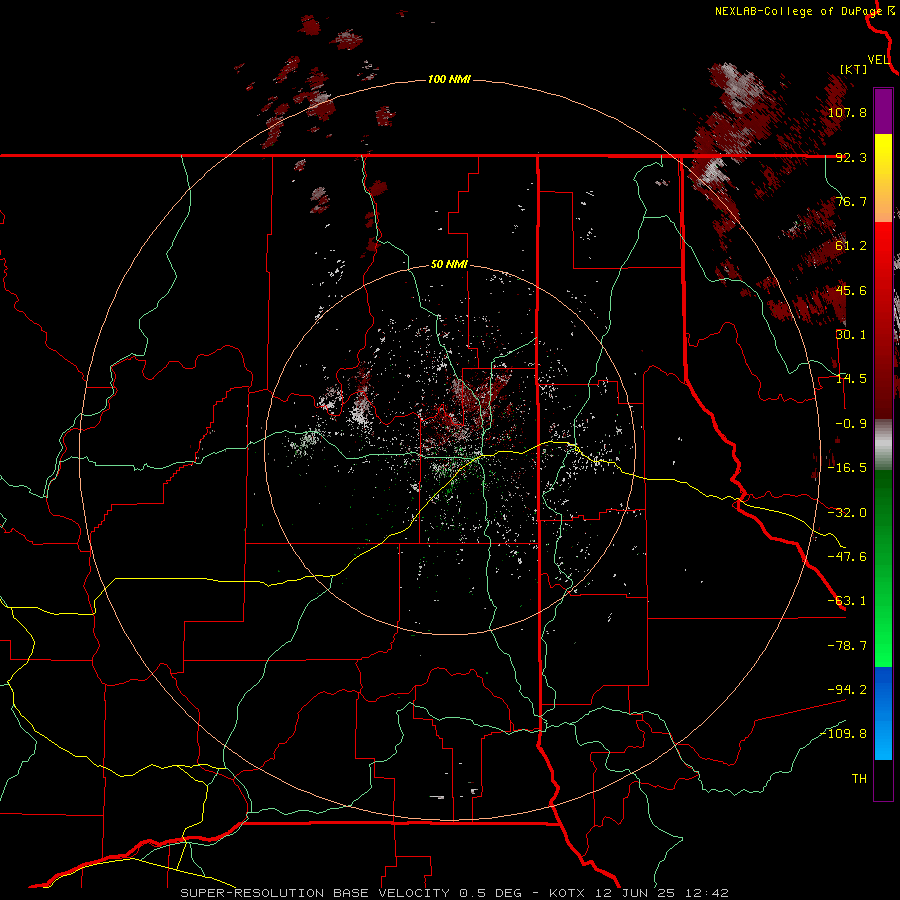
Task: Click the TH threshold label
Action: 859,779
